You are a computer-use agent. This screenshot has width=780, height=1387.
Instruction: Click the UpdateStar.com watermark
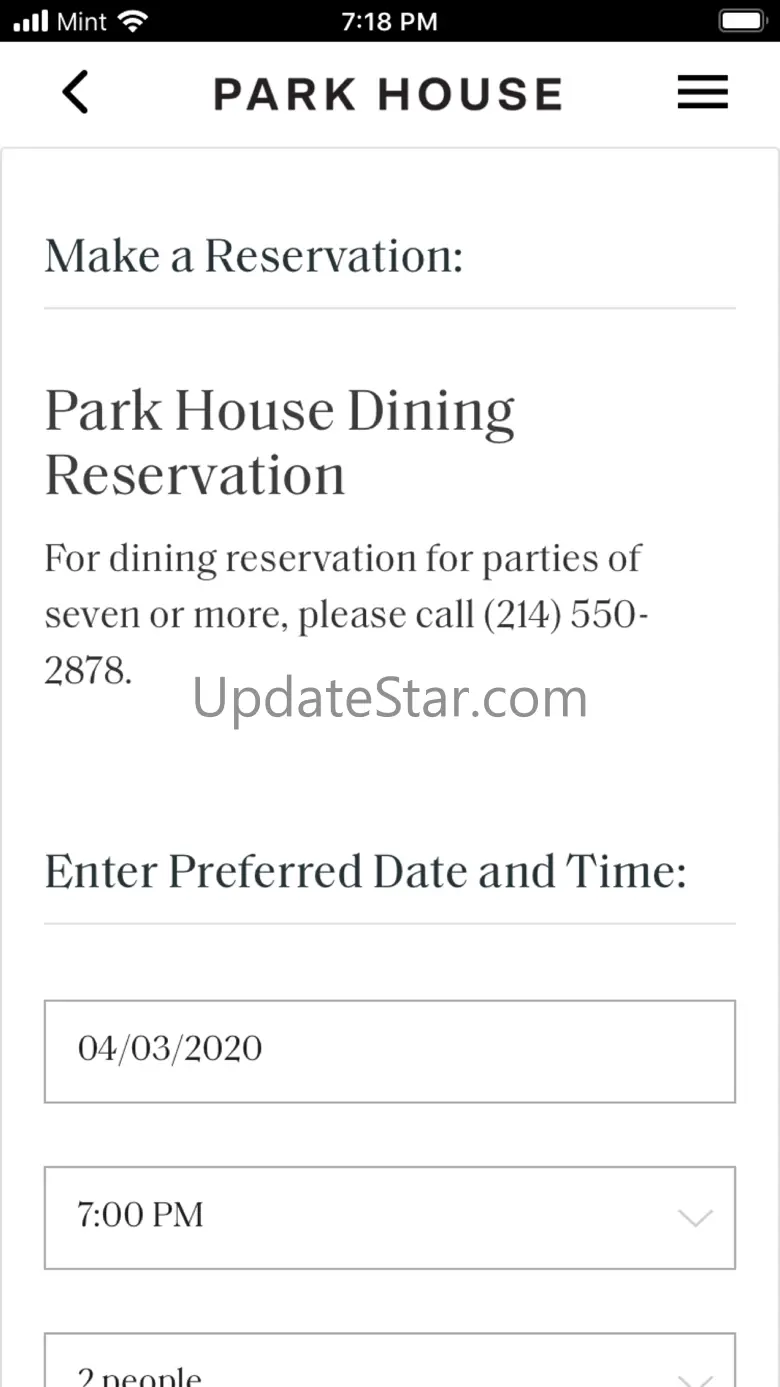[x=390, y=698]
